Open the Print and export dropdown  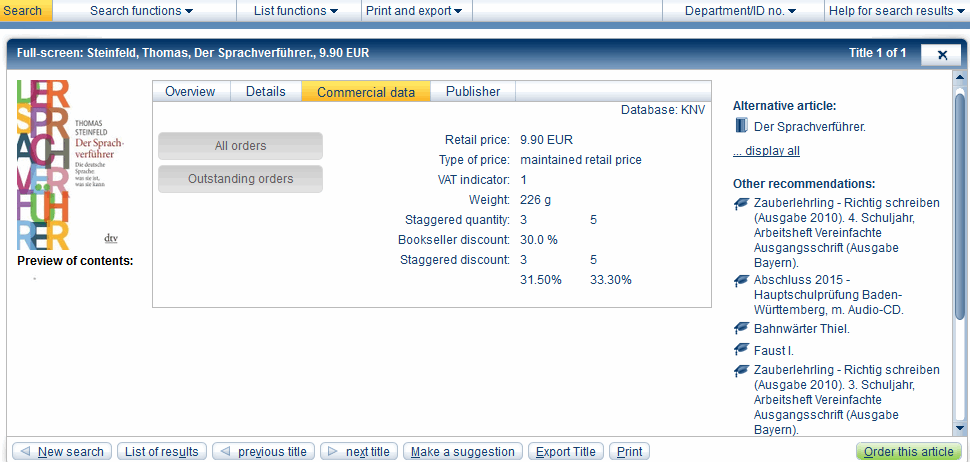pos(413,11)
